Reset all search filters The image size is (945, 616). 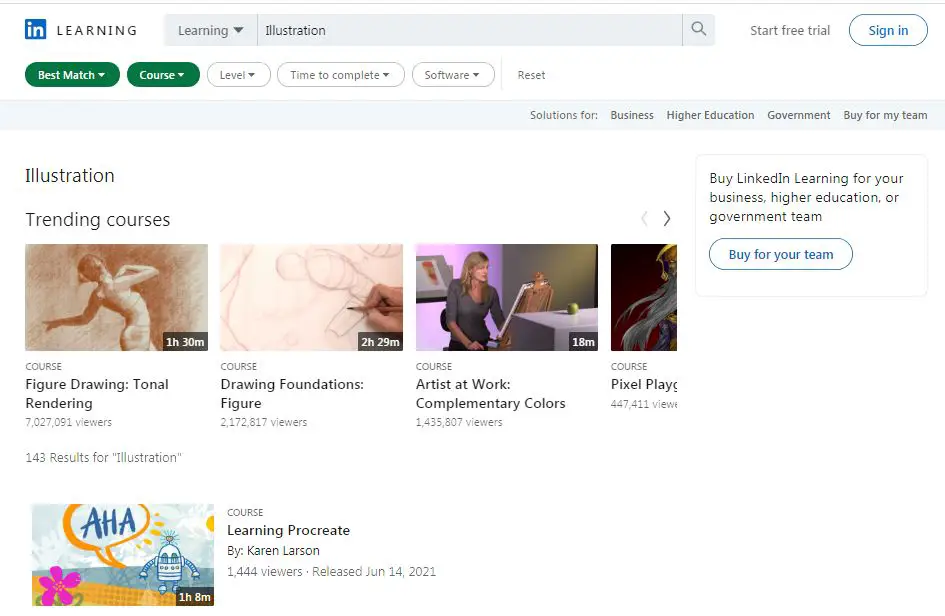(531, 75)
